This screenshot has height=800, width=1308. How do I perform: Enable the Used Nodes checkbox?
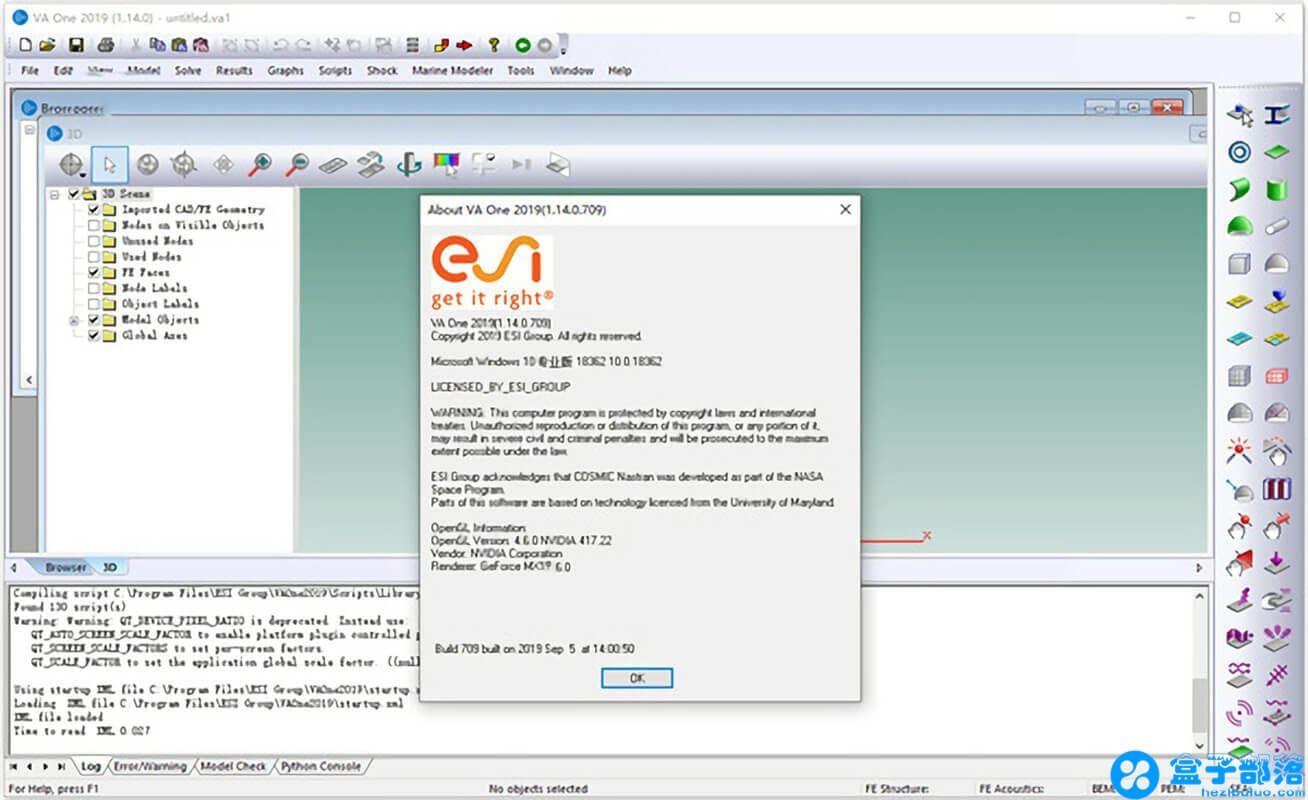[x=94, y=257]
